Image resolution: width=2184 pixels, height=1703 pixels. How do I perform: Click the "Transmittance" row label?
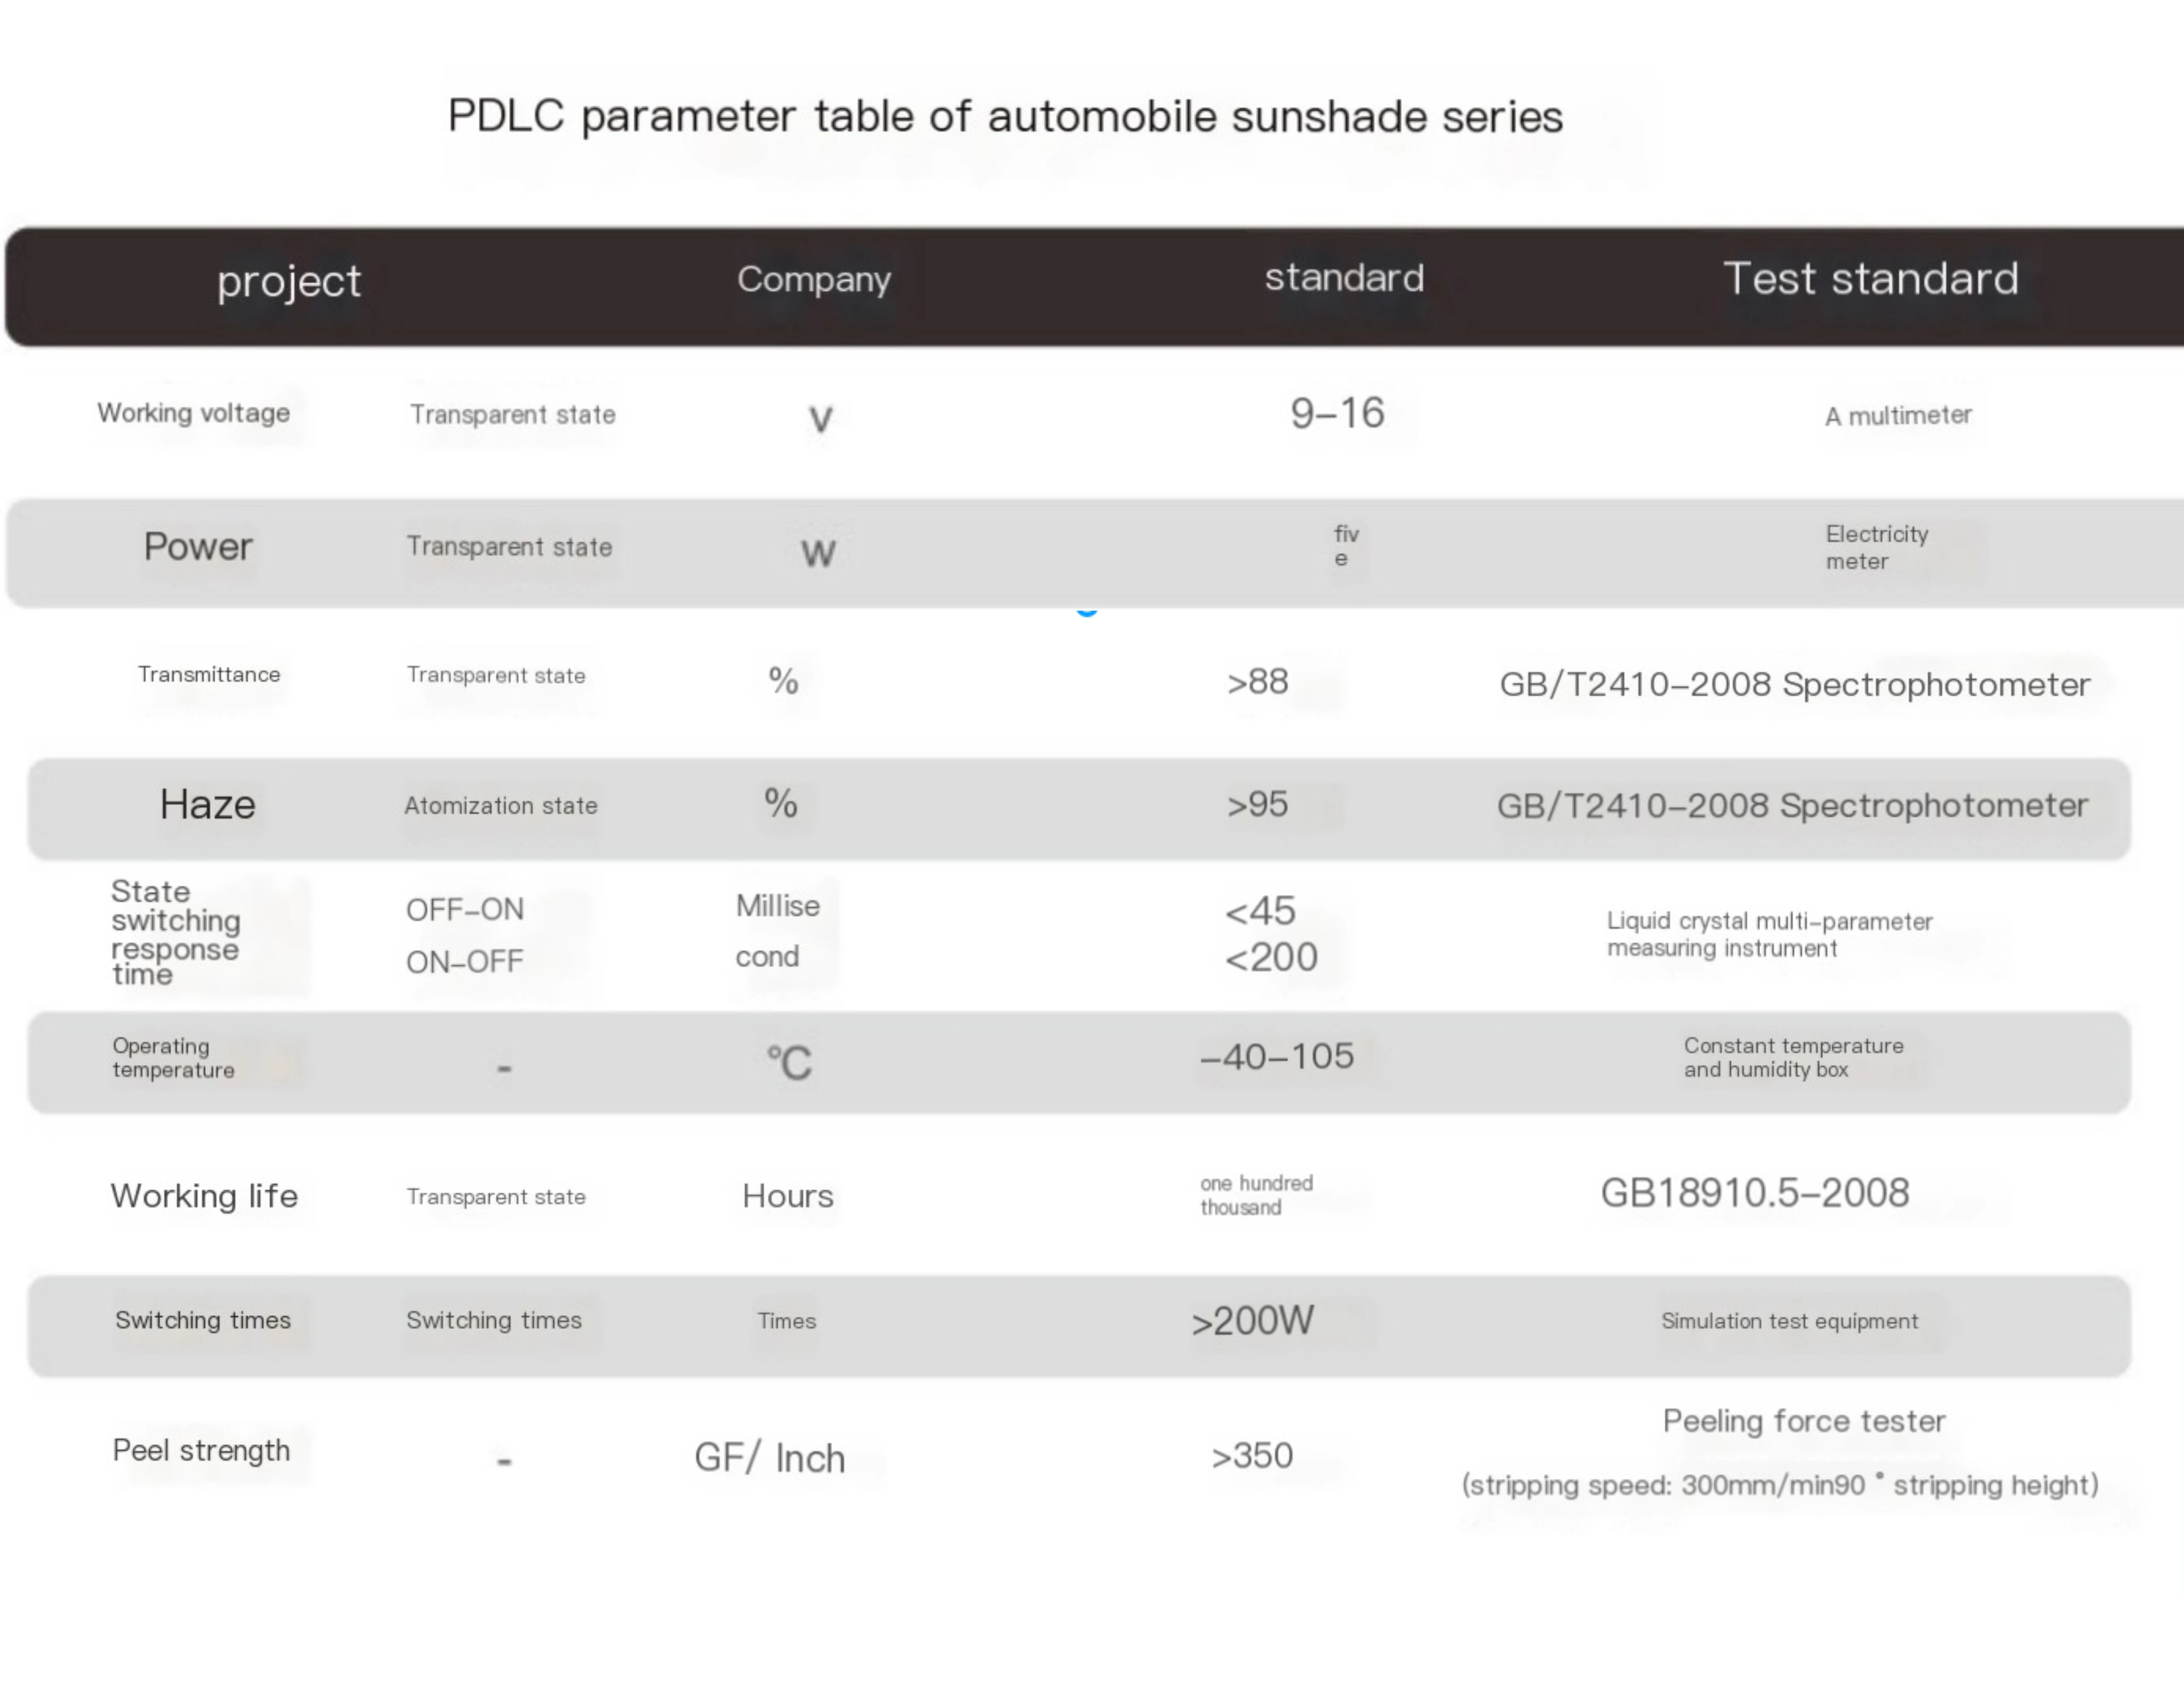(209, 675)
